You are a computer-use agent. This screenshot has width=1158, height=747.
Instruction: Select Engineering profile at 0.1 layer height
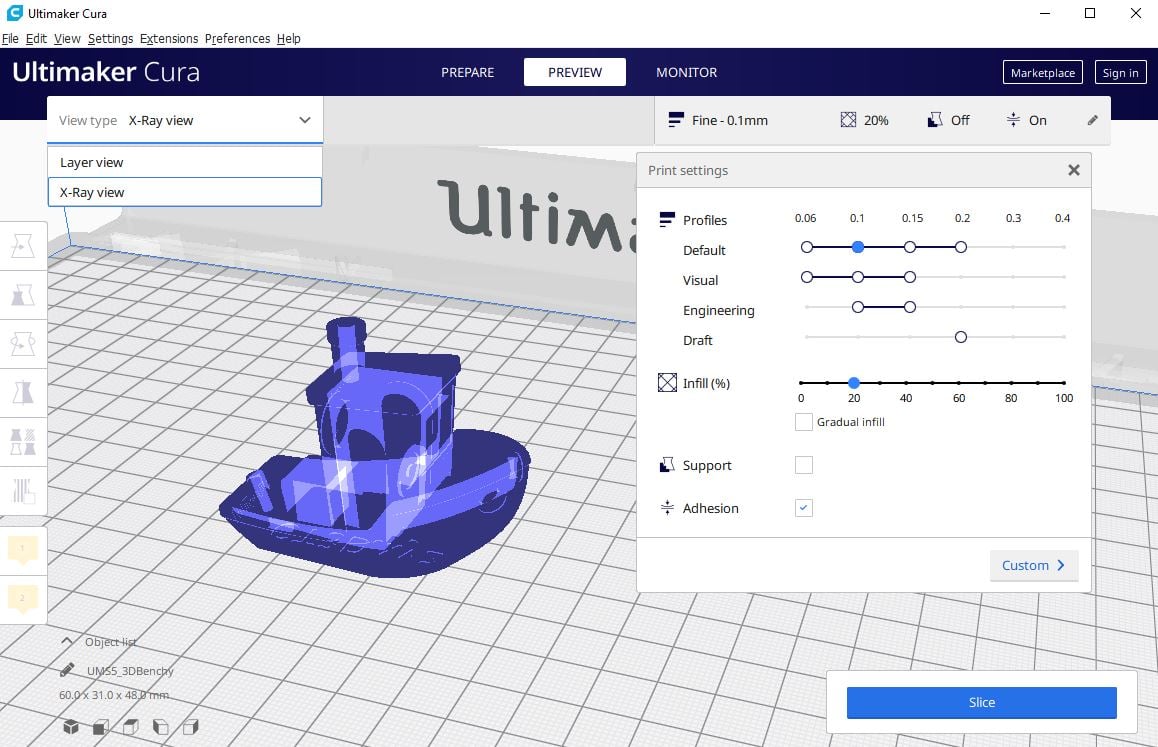tap(857, 307)
